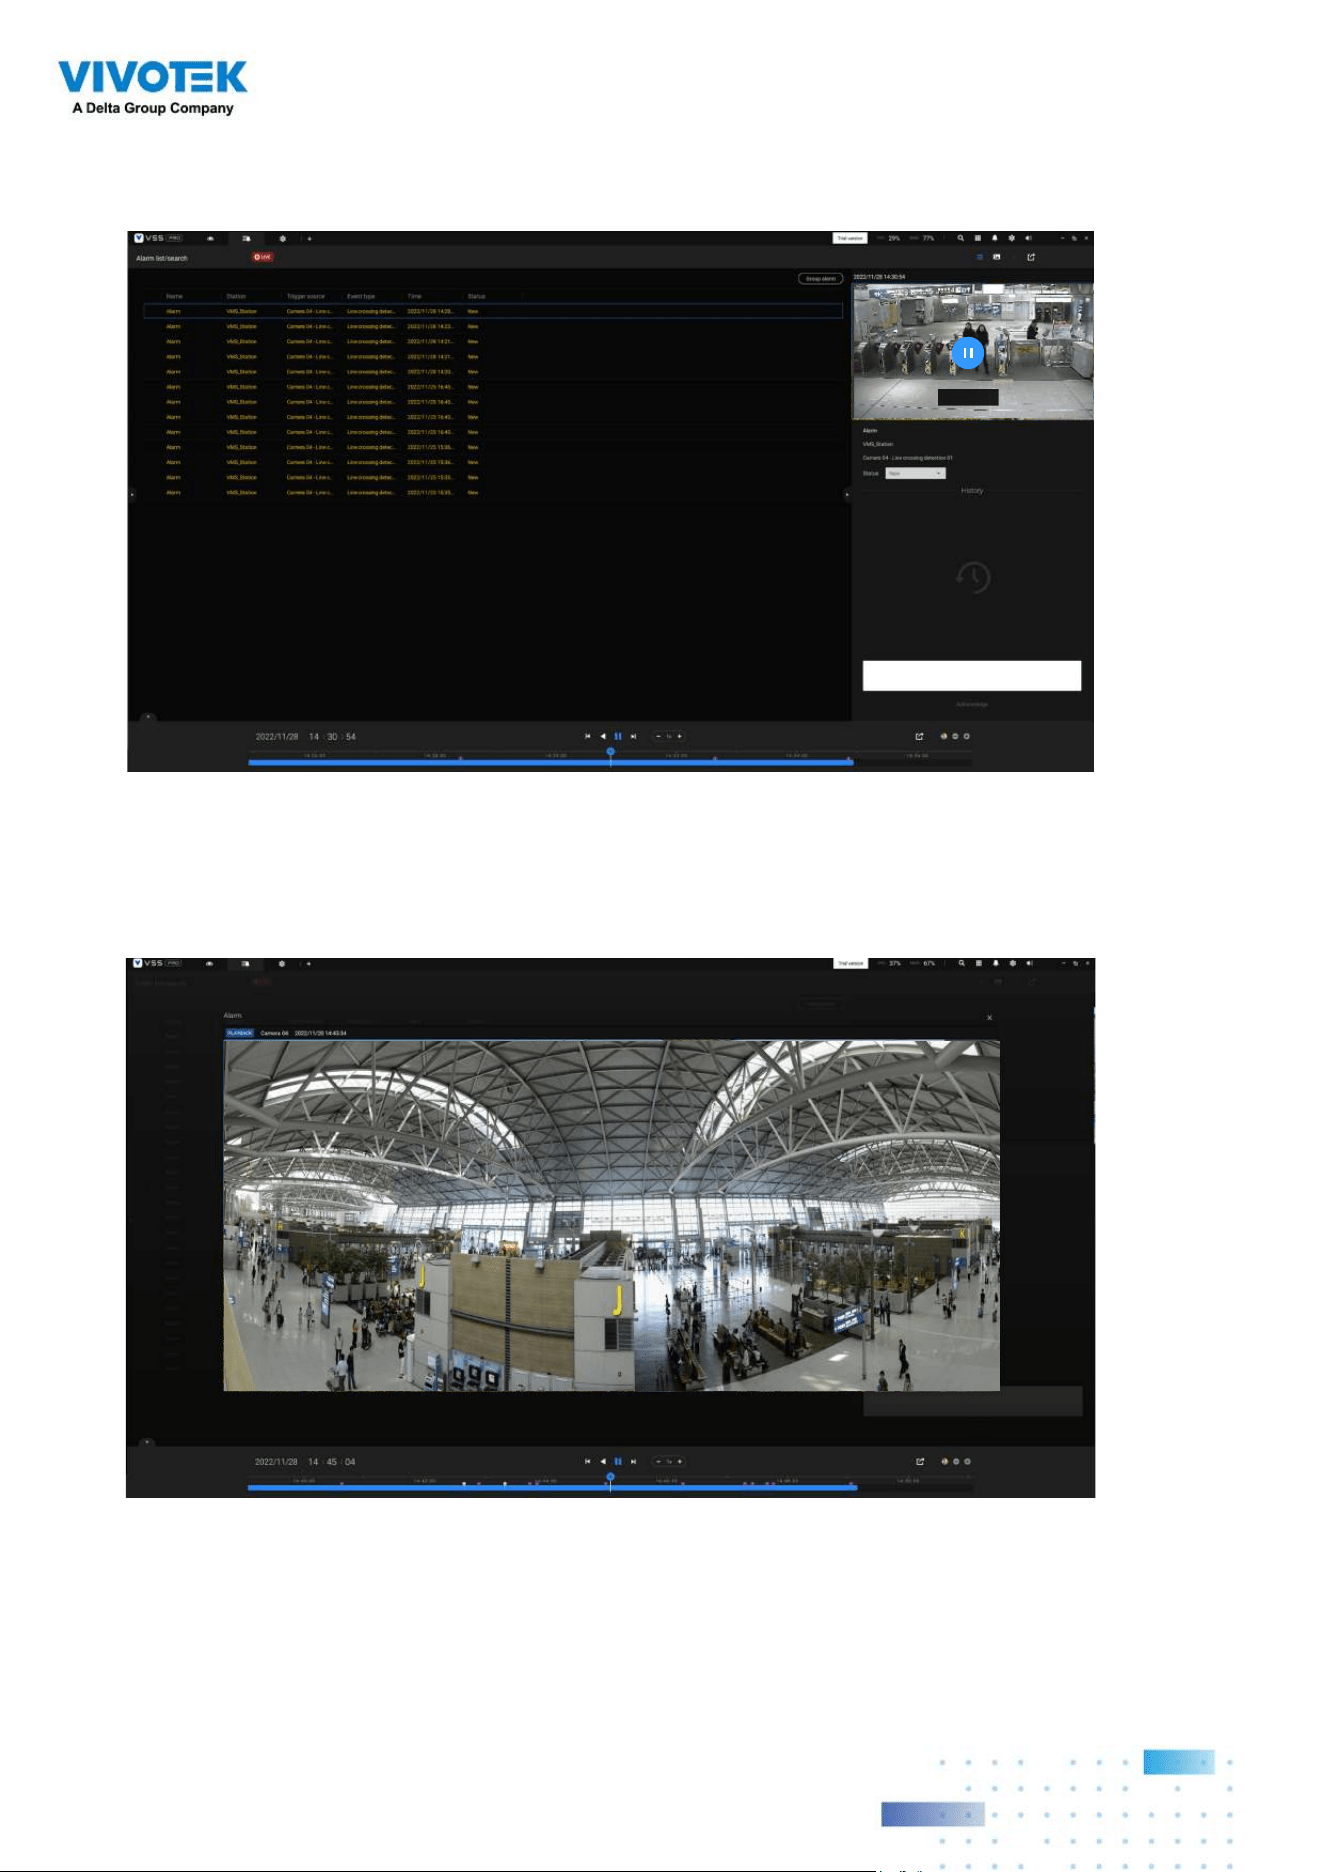Open the live view tab in lower screenshot

210,964
